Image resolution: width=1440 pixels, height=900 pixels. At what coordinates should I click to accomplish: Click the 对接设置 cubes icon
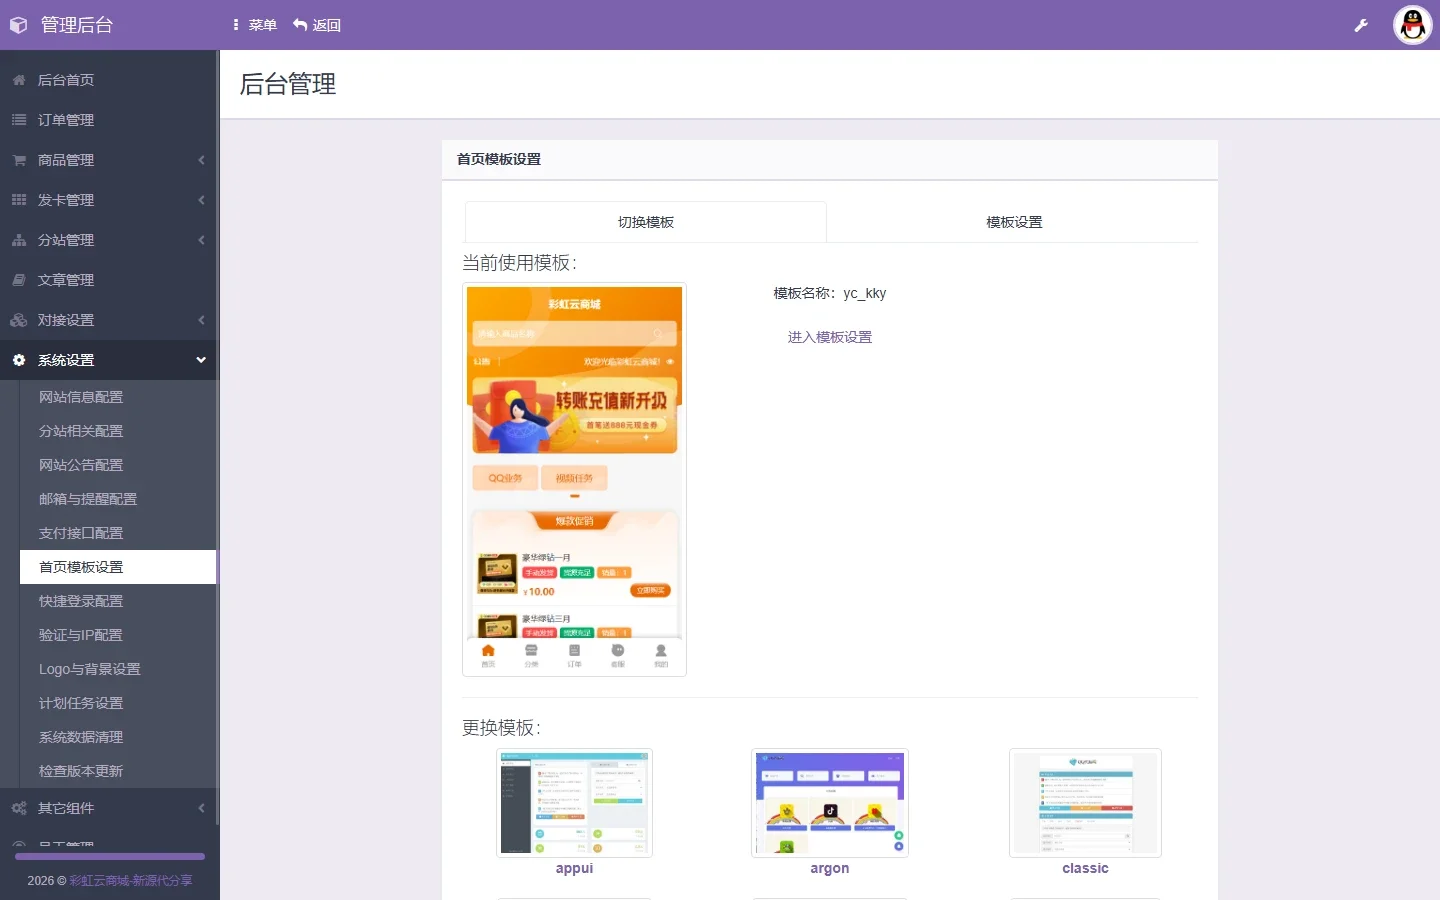(19, 320)
